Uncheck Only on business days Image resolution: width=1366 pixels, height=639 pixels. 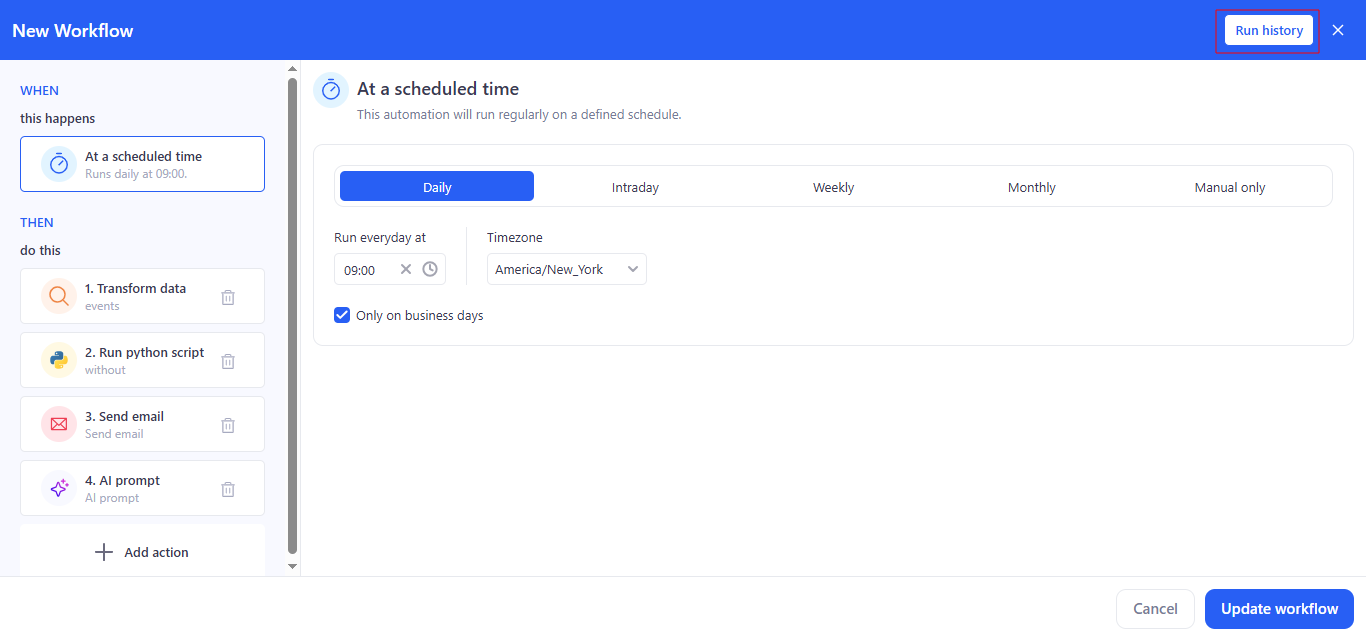[342, 314]
